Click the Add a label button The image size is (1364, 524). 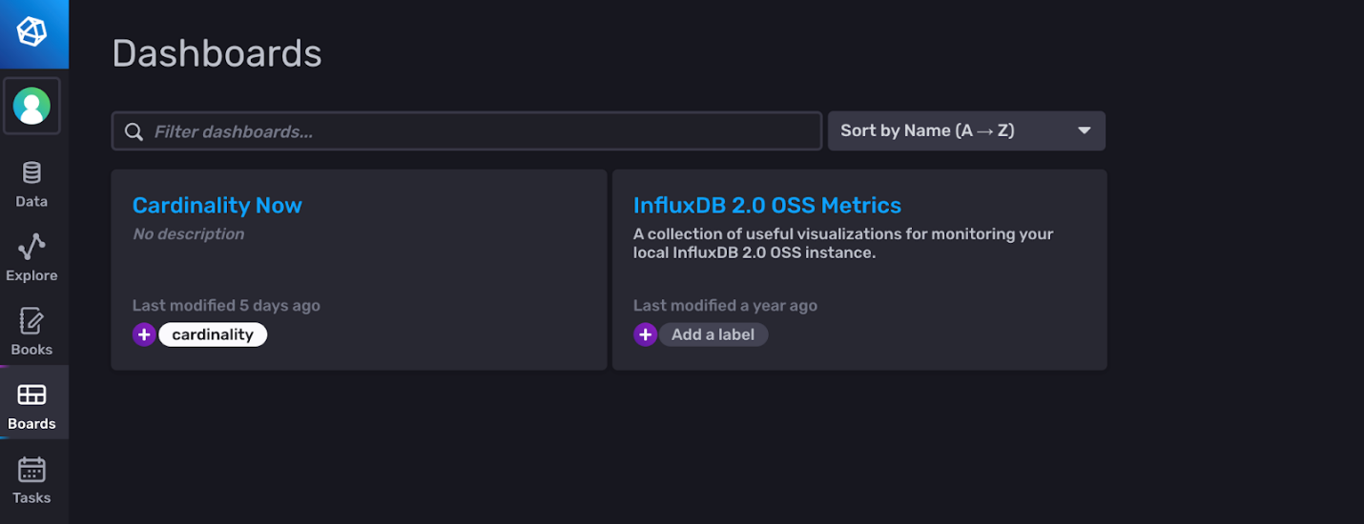pos(713,335)
